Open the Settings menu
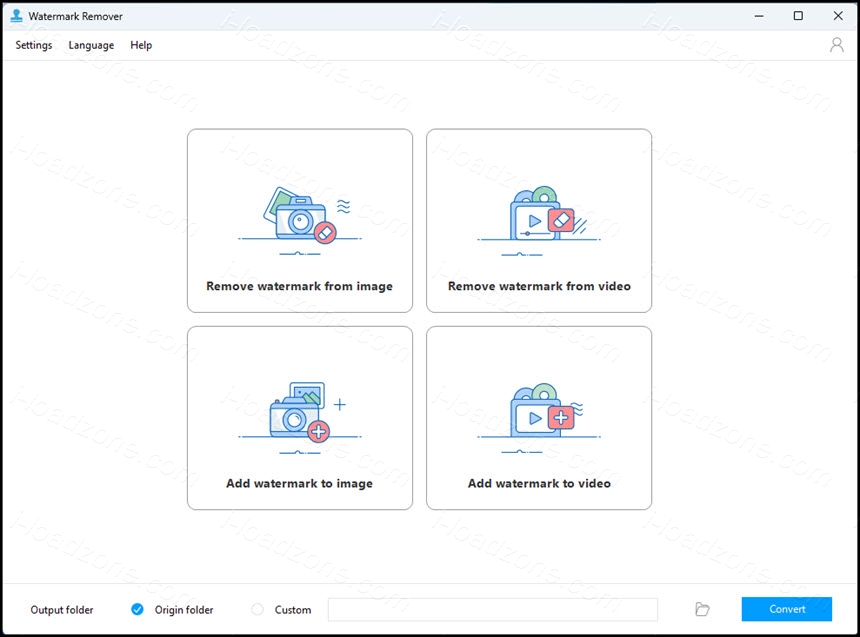 coord(33,45)
